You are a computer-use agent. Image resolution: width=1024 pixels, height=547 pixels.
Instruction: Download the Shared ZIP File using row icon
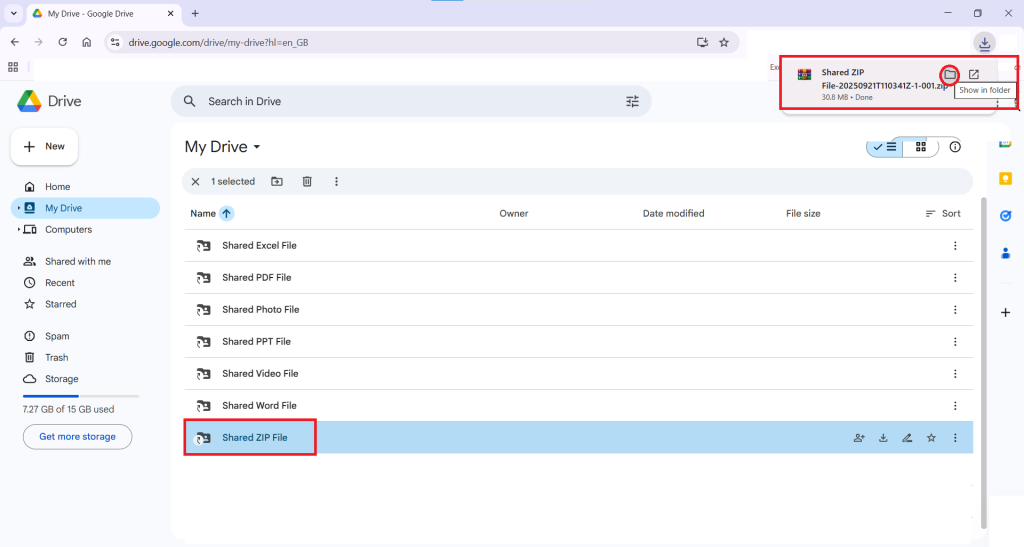(x=883, y=438)
